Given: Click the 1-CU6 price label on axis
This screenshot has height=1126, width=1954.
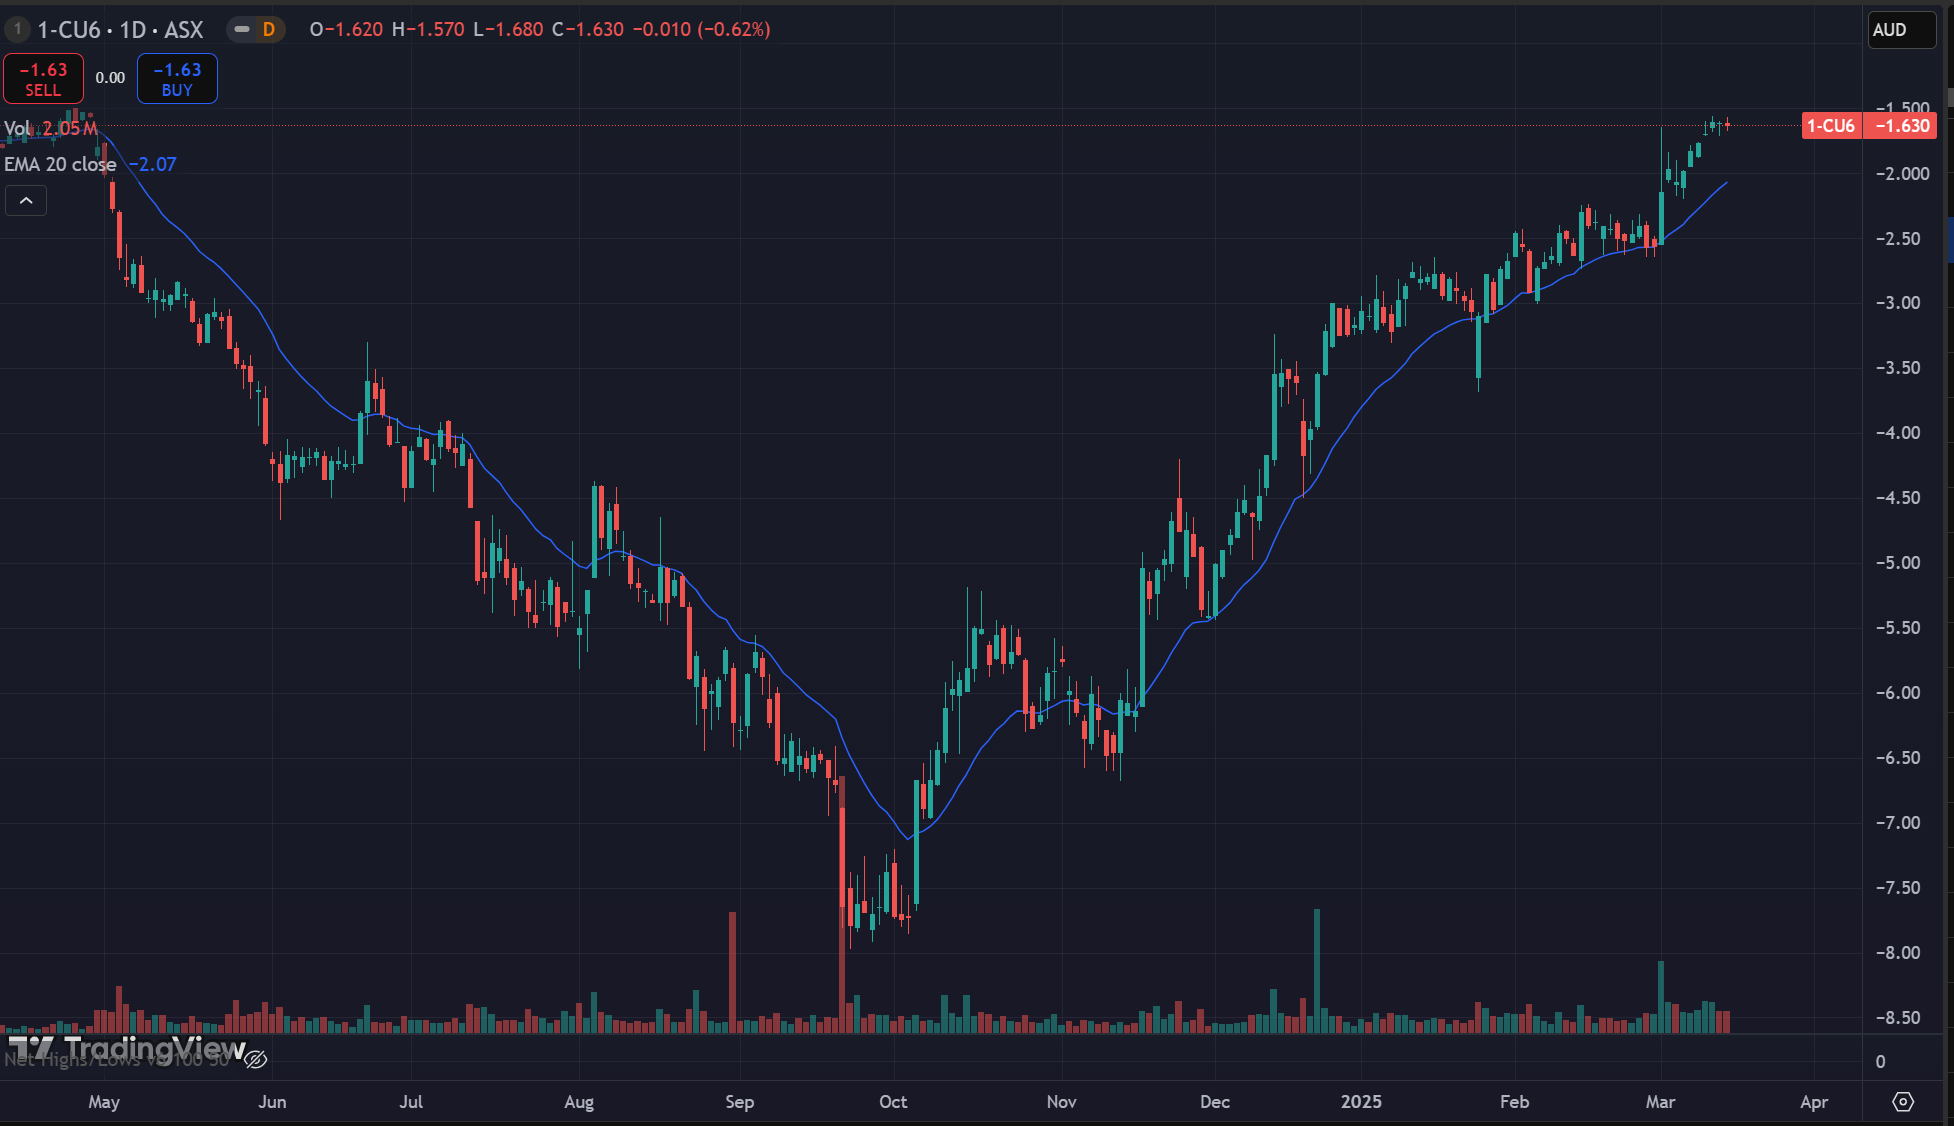Looking at the screenshot, I should (1831, 126).
